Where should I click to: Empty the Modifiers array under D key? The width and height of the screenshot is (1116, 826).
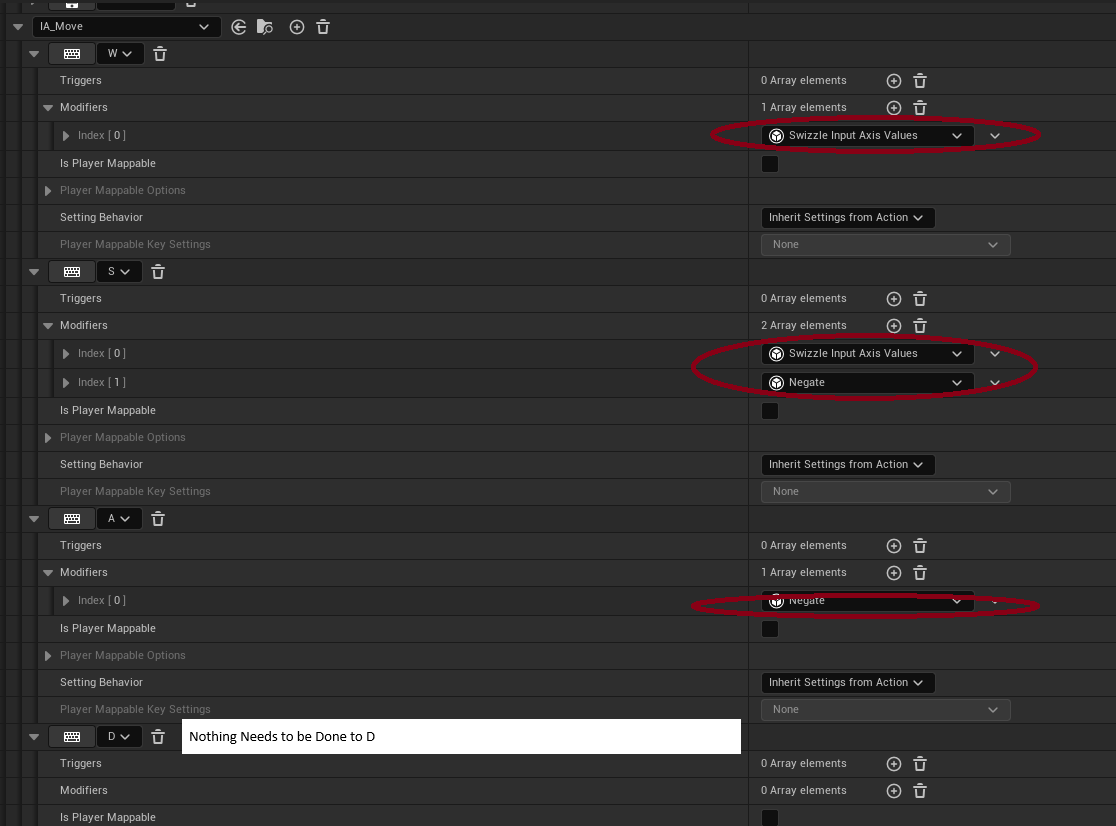pyautogui.click(x=920, y=790)
